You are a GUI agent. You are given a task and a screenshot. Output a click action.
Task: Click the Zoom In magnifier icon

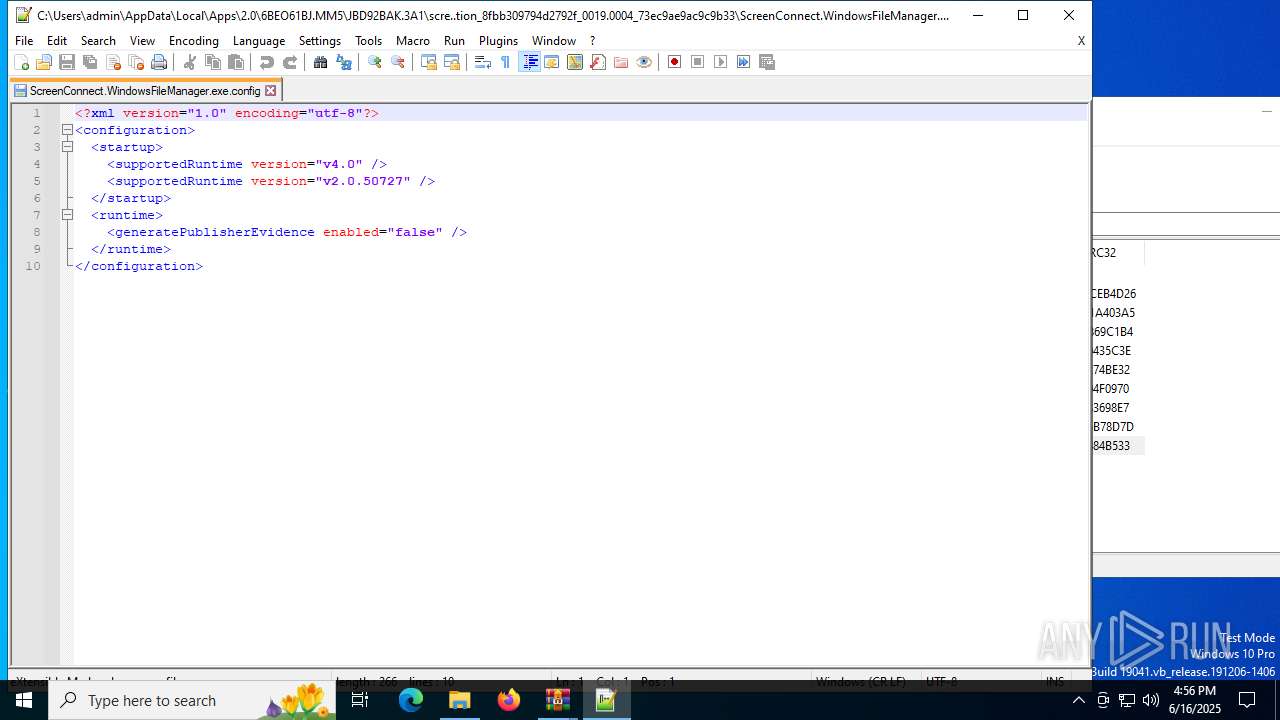(375, 62)
